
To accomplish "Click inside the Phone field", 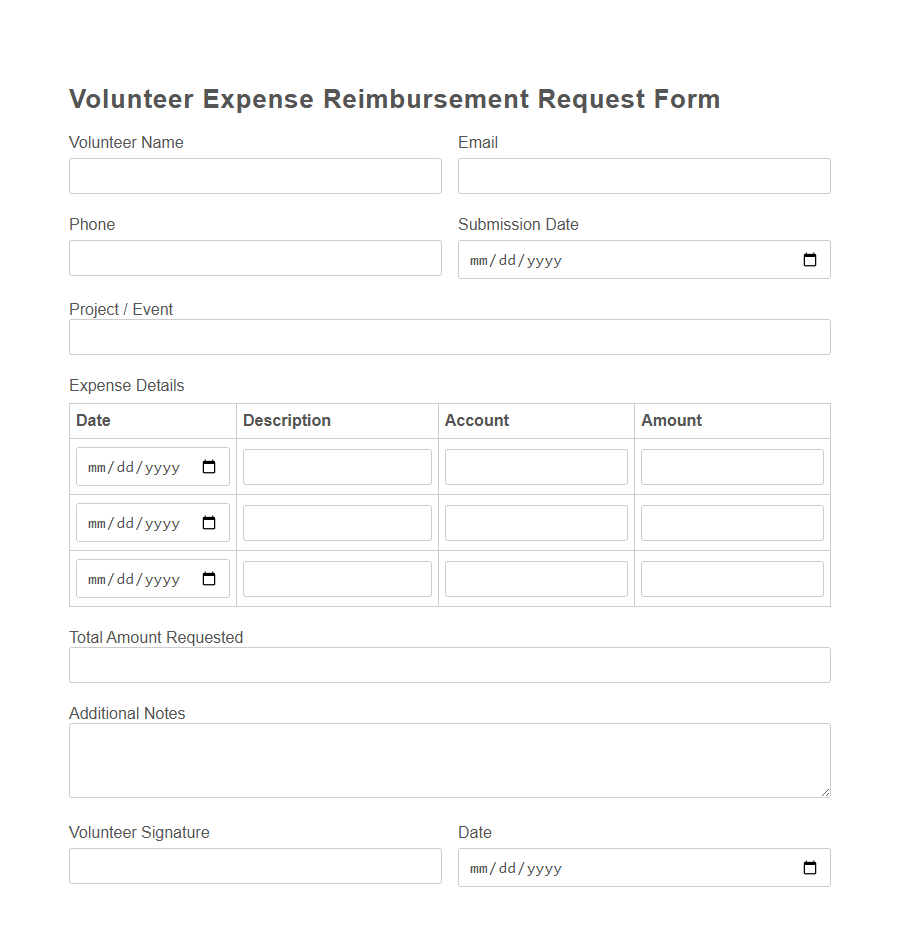I will (x=255, y=257).
